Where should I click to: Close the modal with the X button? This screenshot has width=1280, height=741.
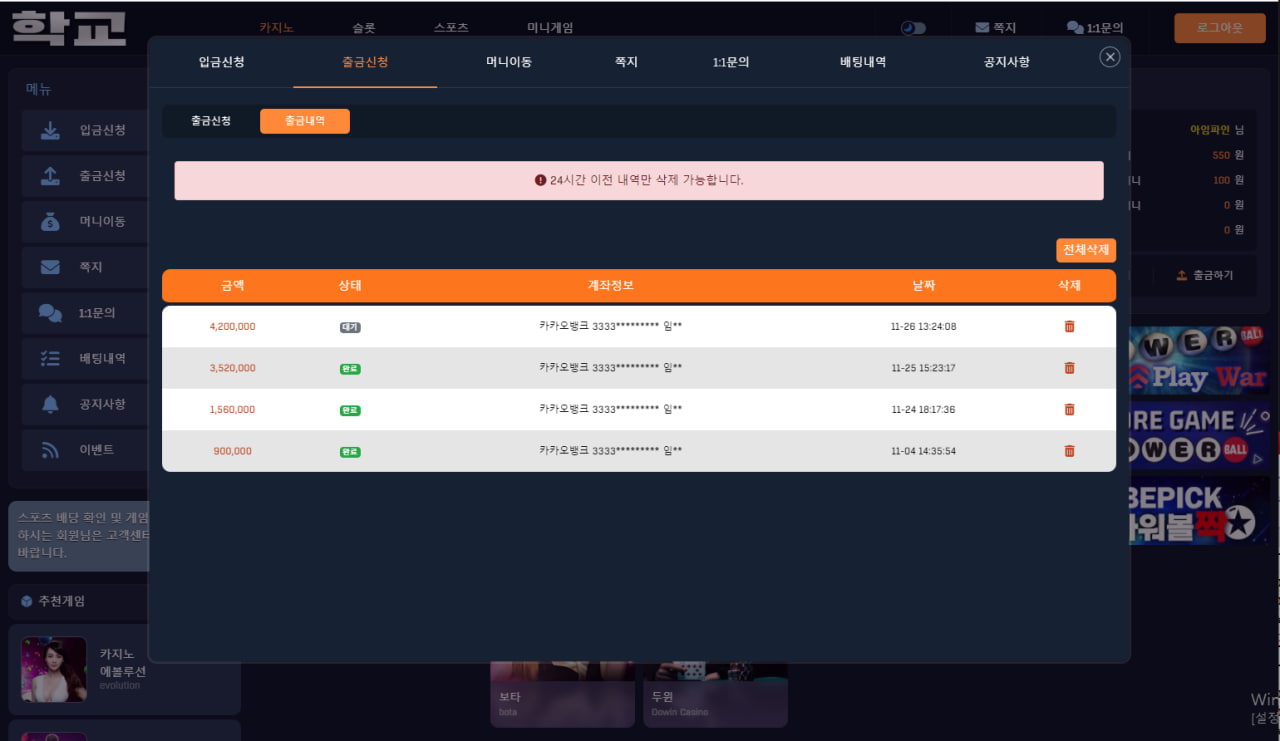point(1109,57)
